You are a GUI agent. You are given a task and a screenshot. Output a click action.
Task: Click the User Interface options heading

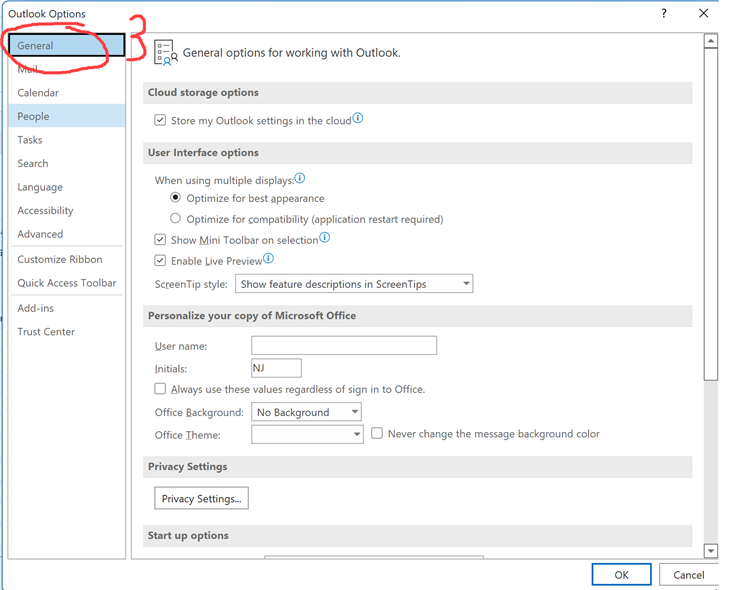click(x=203, y=153)
